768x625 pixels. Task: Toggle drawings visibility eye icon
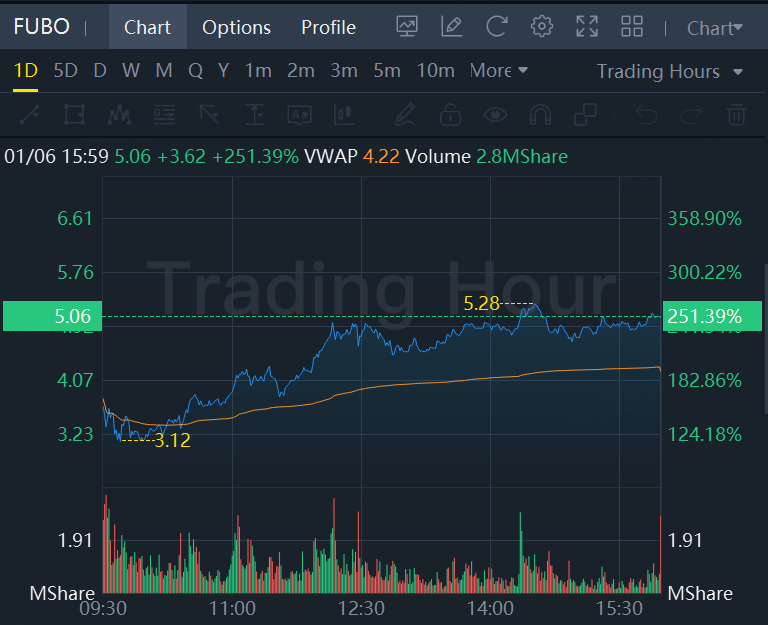[495, 115]
